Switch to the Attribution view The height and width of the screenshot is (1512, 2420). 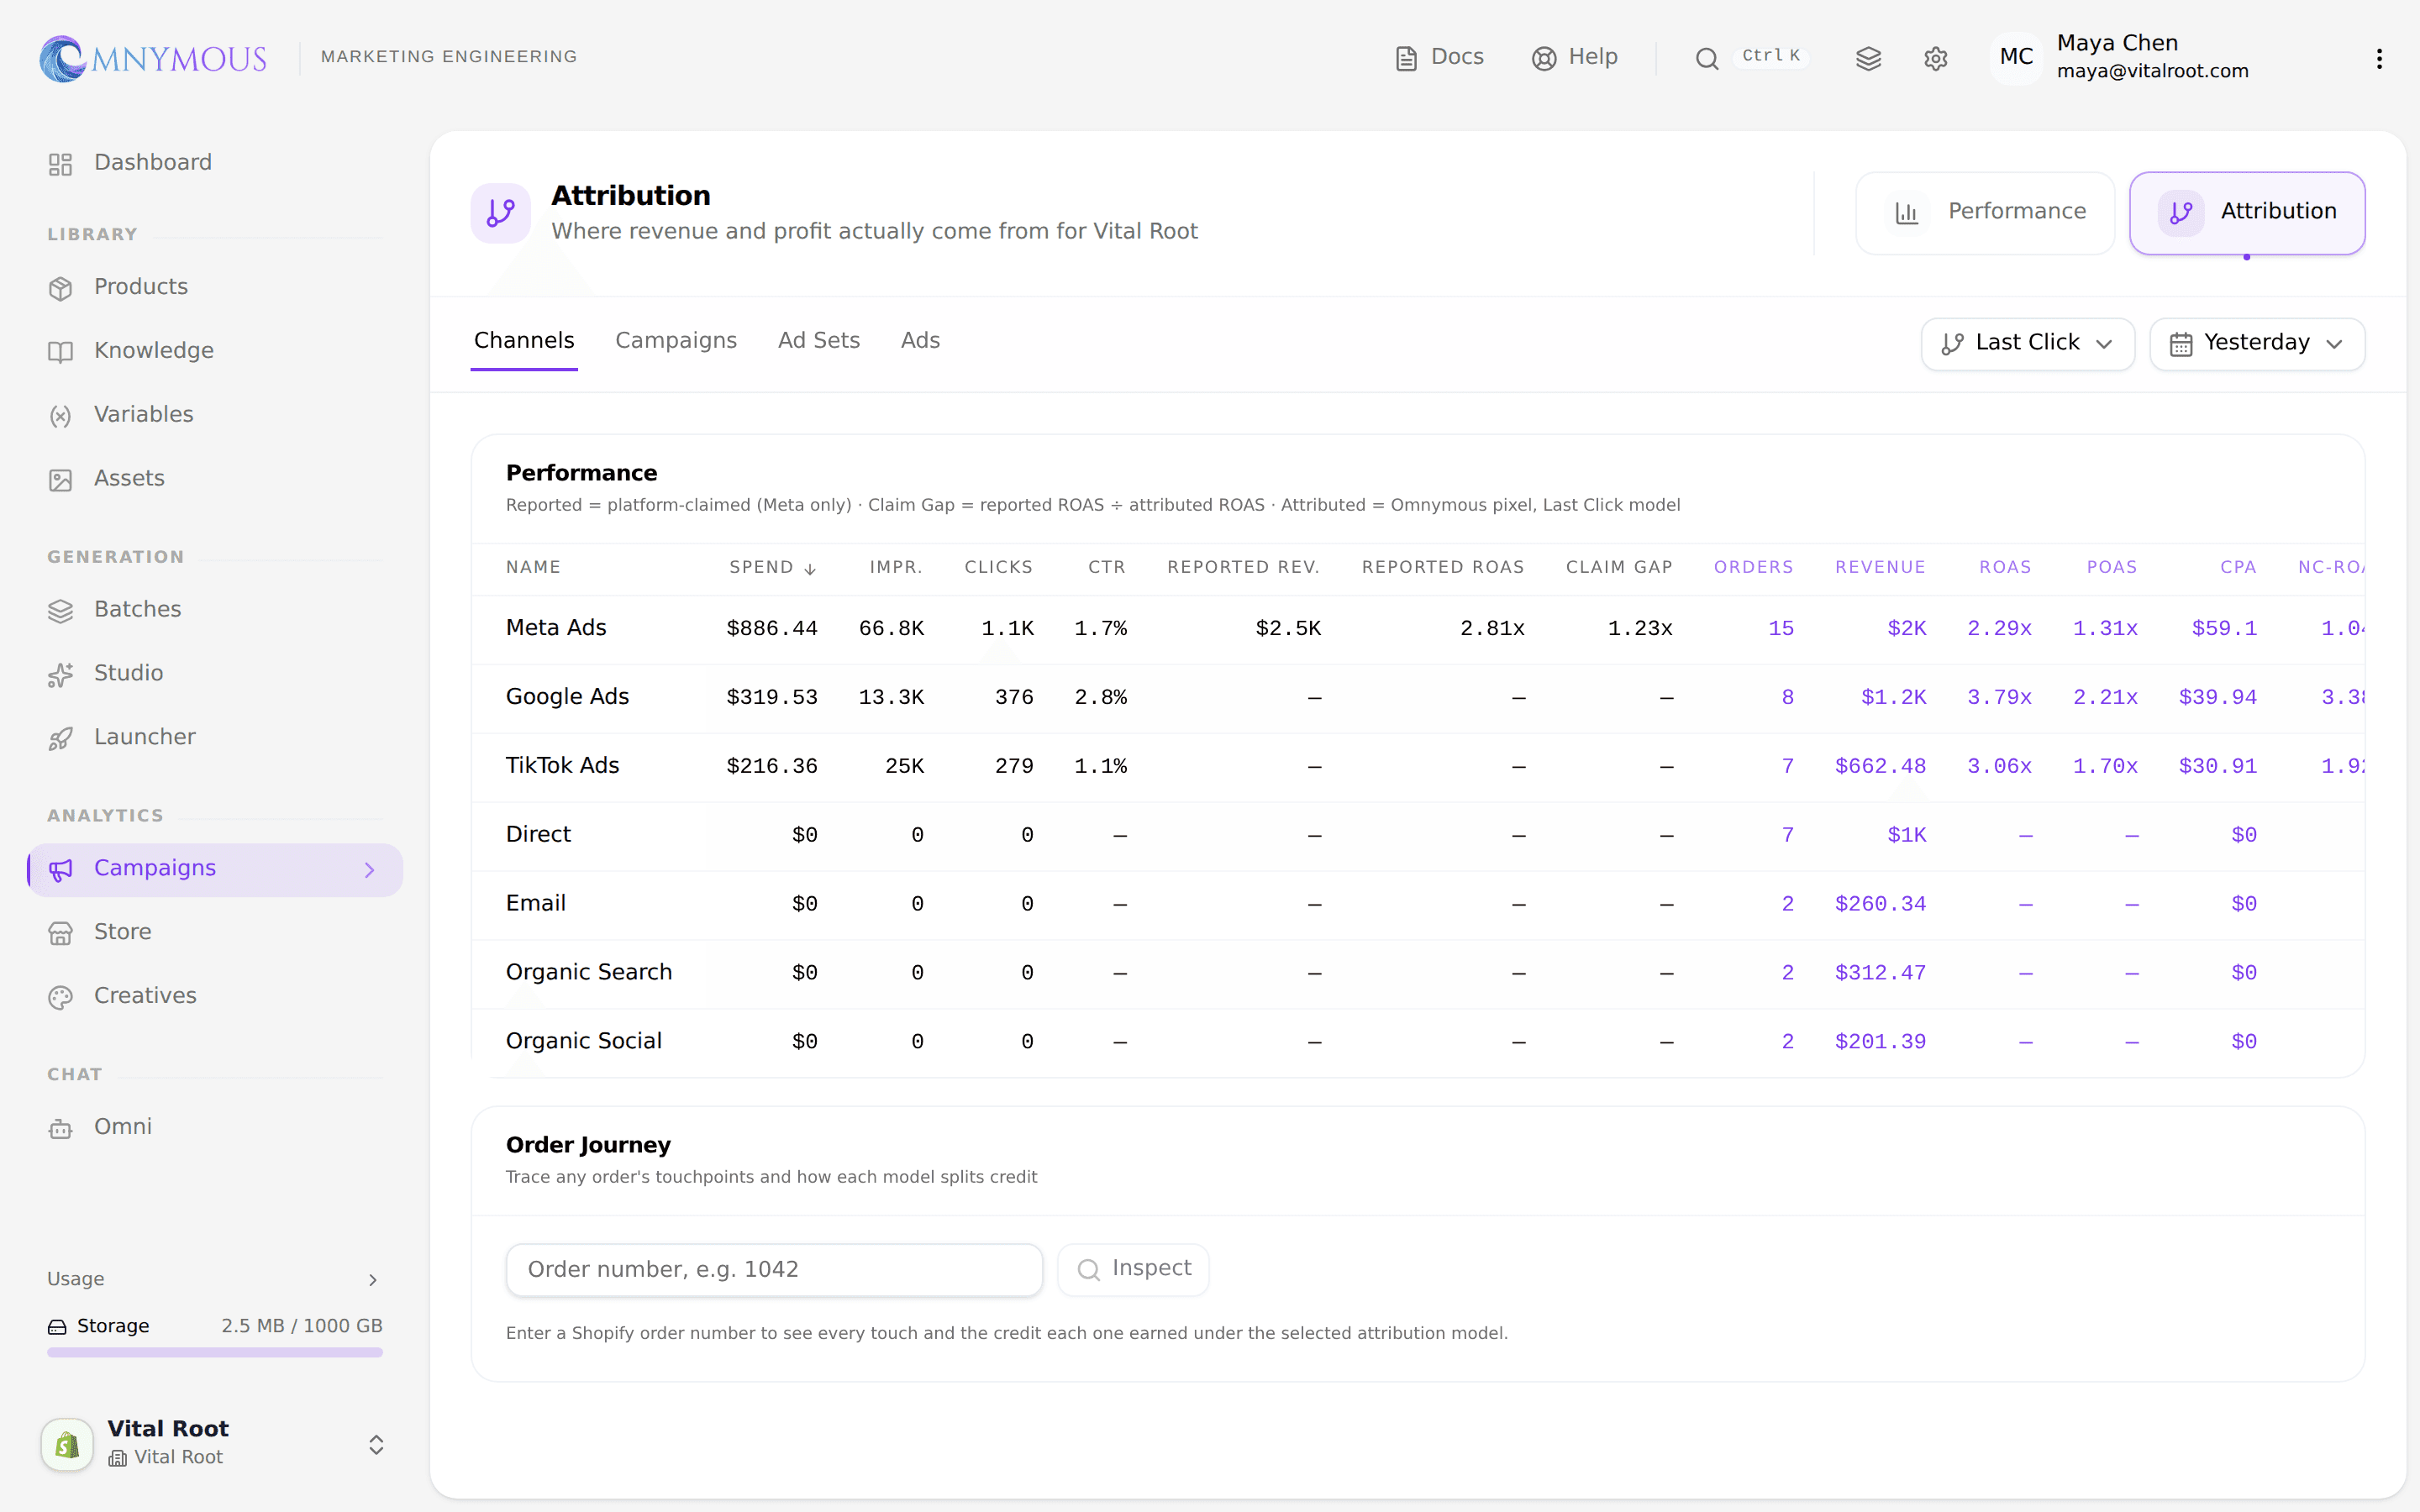(x=2246, y=212)
